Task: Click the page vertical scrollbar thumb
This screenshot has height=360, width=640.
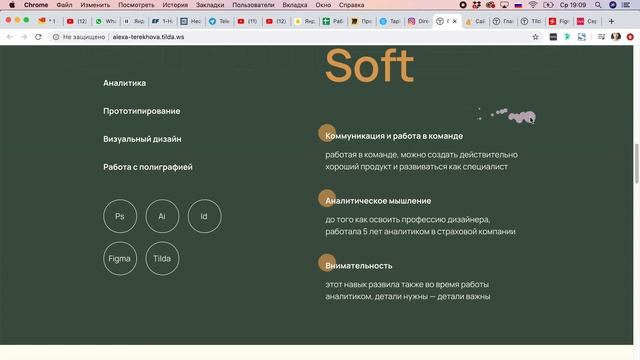Action: click(x=637, y=163)
